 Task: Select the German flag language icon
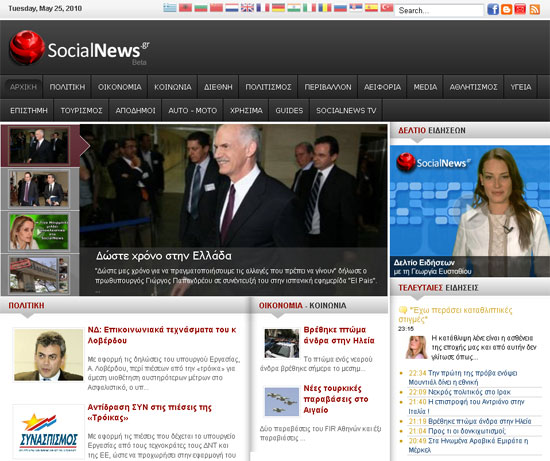click(x=278, y=8)
